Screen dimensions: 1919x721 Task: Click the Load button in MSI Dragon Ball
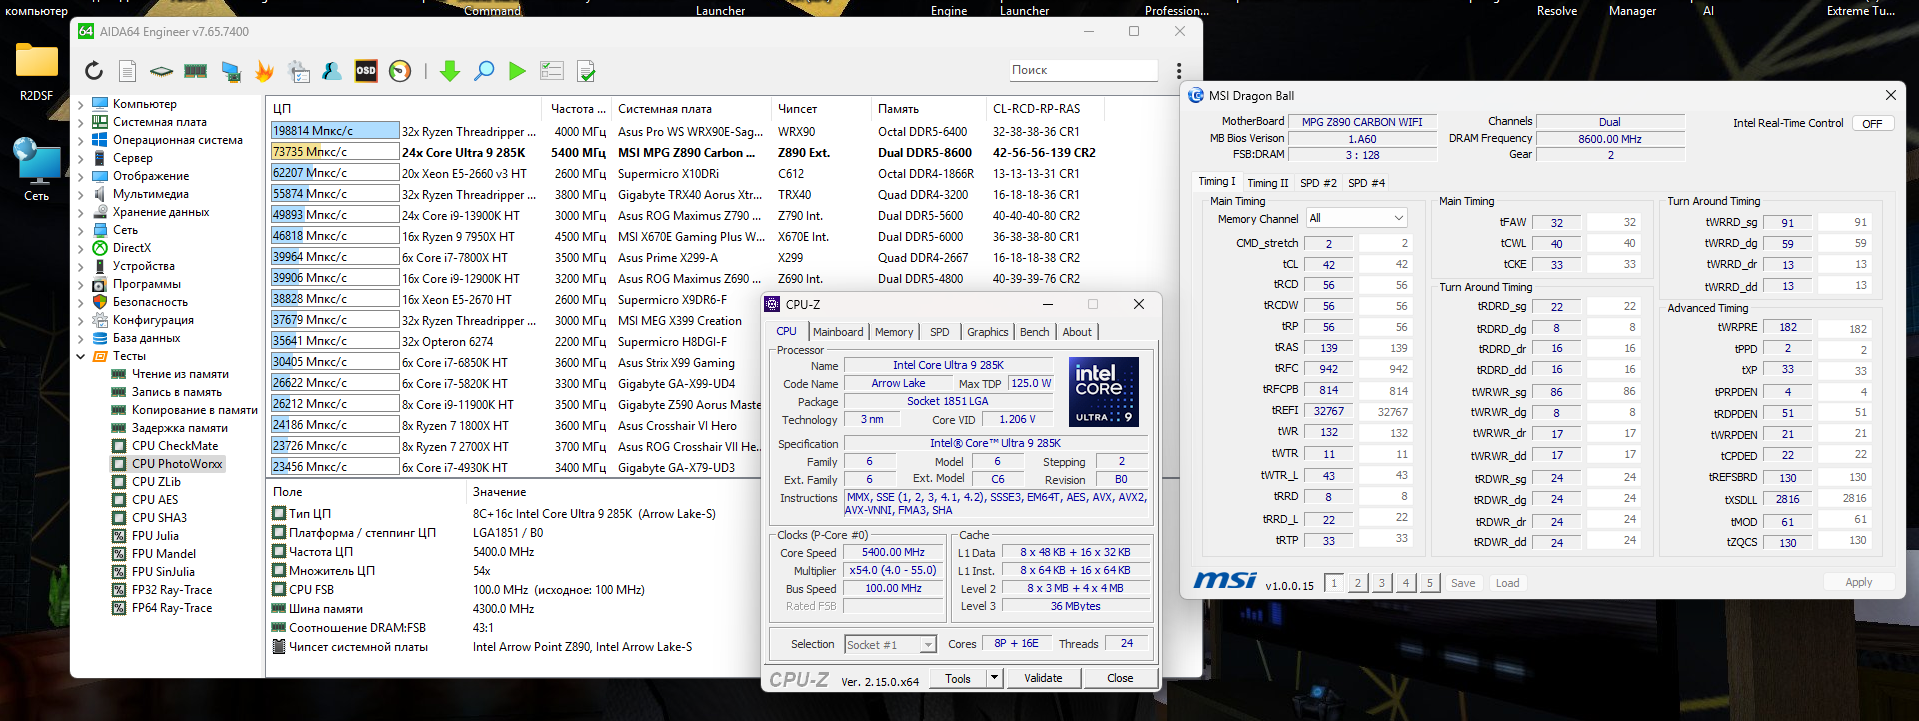[x=1507, y=583]
